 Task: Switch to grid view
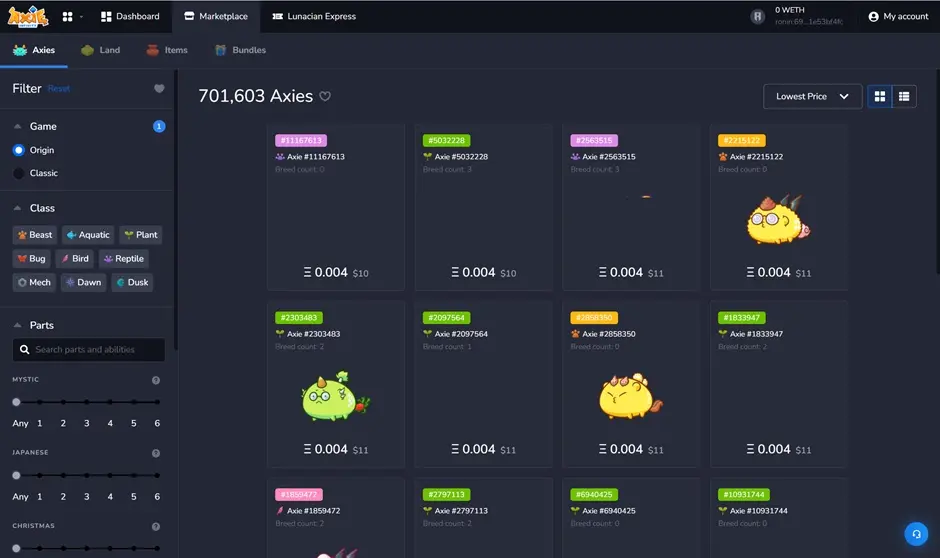pos(880,96)
